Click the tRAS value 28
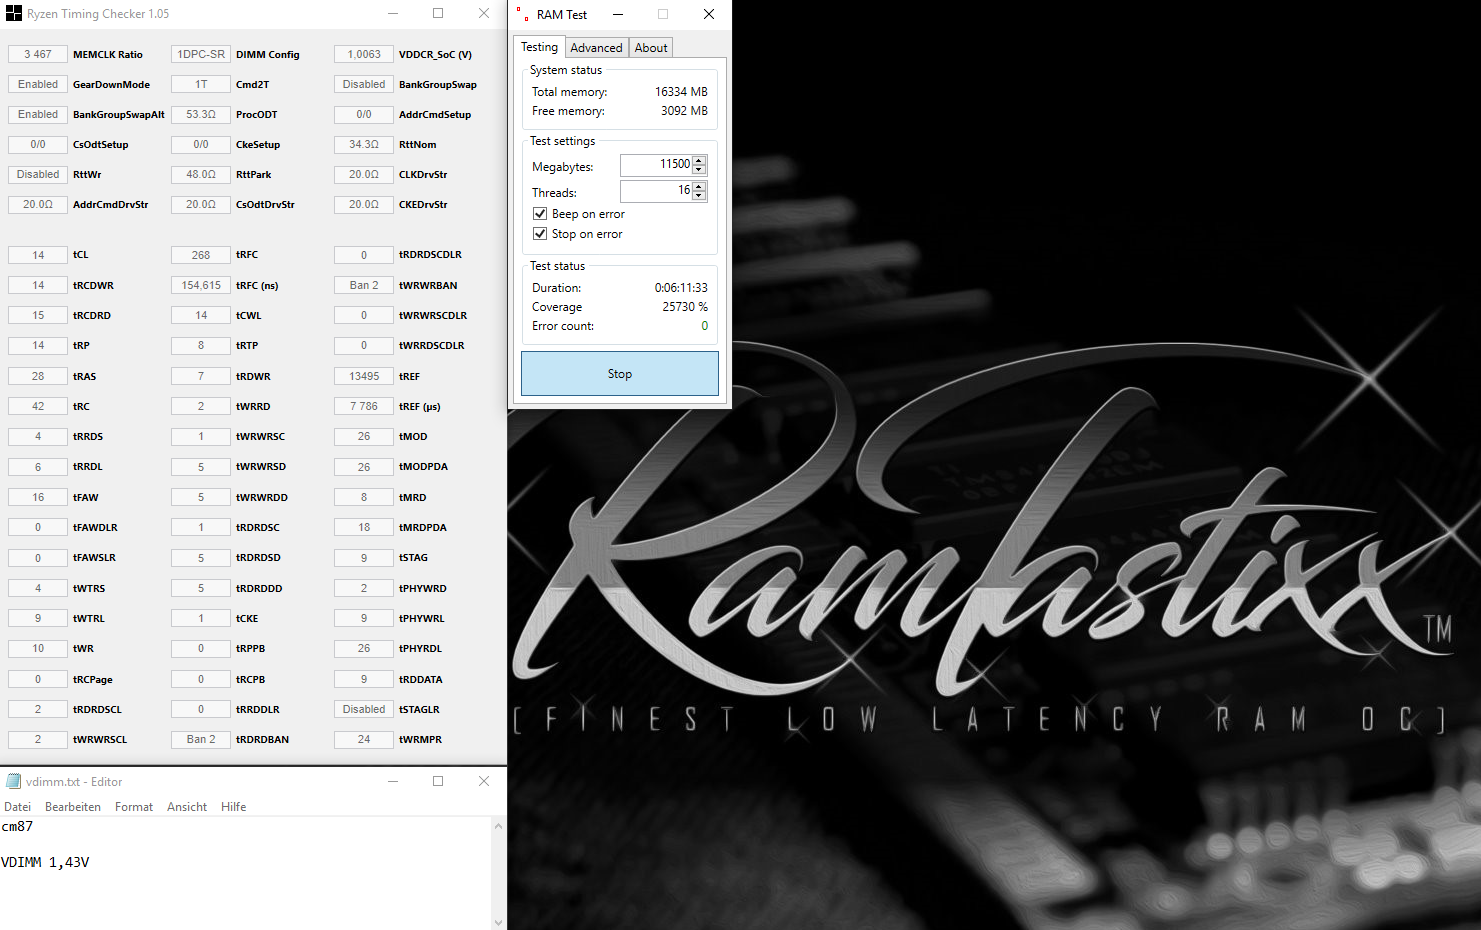The width and height of the screenshot is (1481, 930). (38, 377)
